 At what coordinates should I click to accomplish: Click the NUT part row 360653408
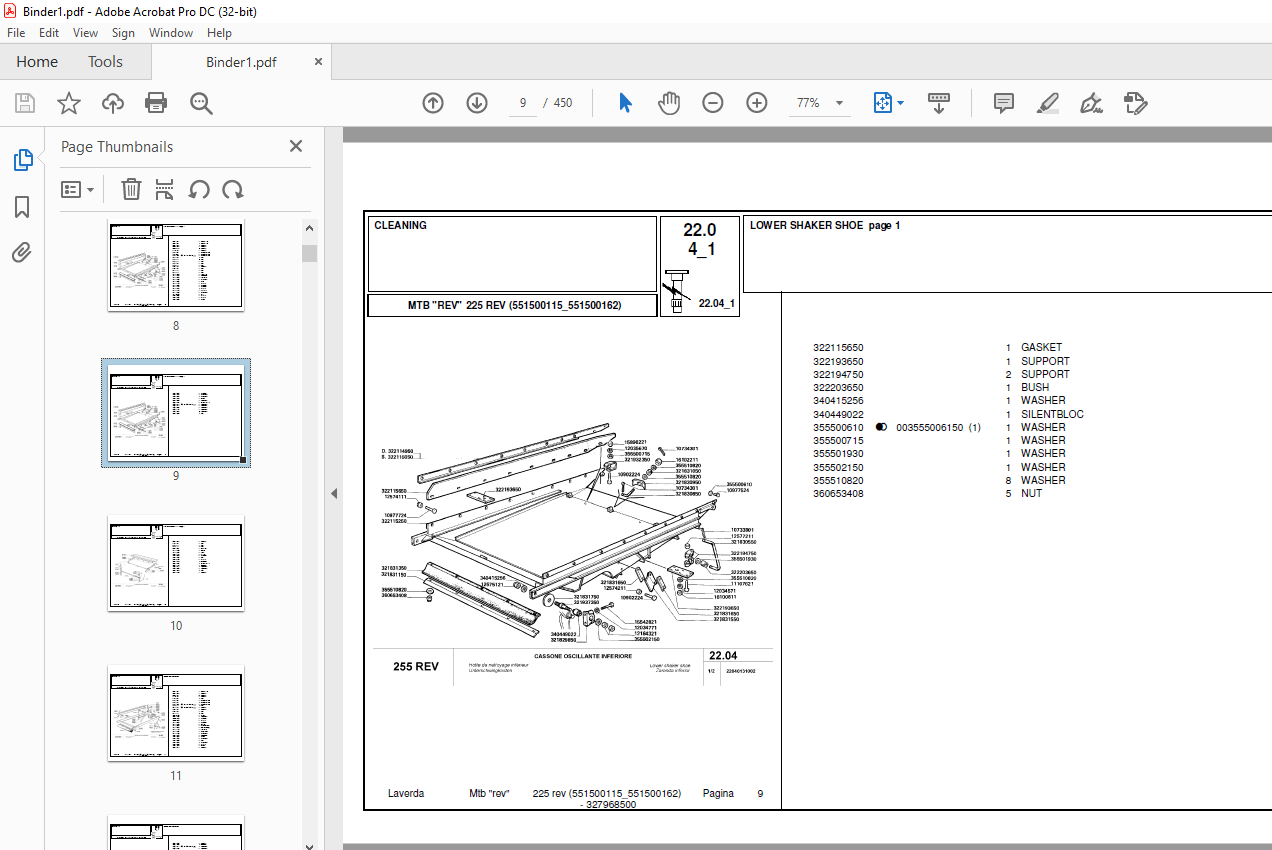[927, 493]
